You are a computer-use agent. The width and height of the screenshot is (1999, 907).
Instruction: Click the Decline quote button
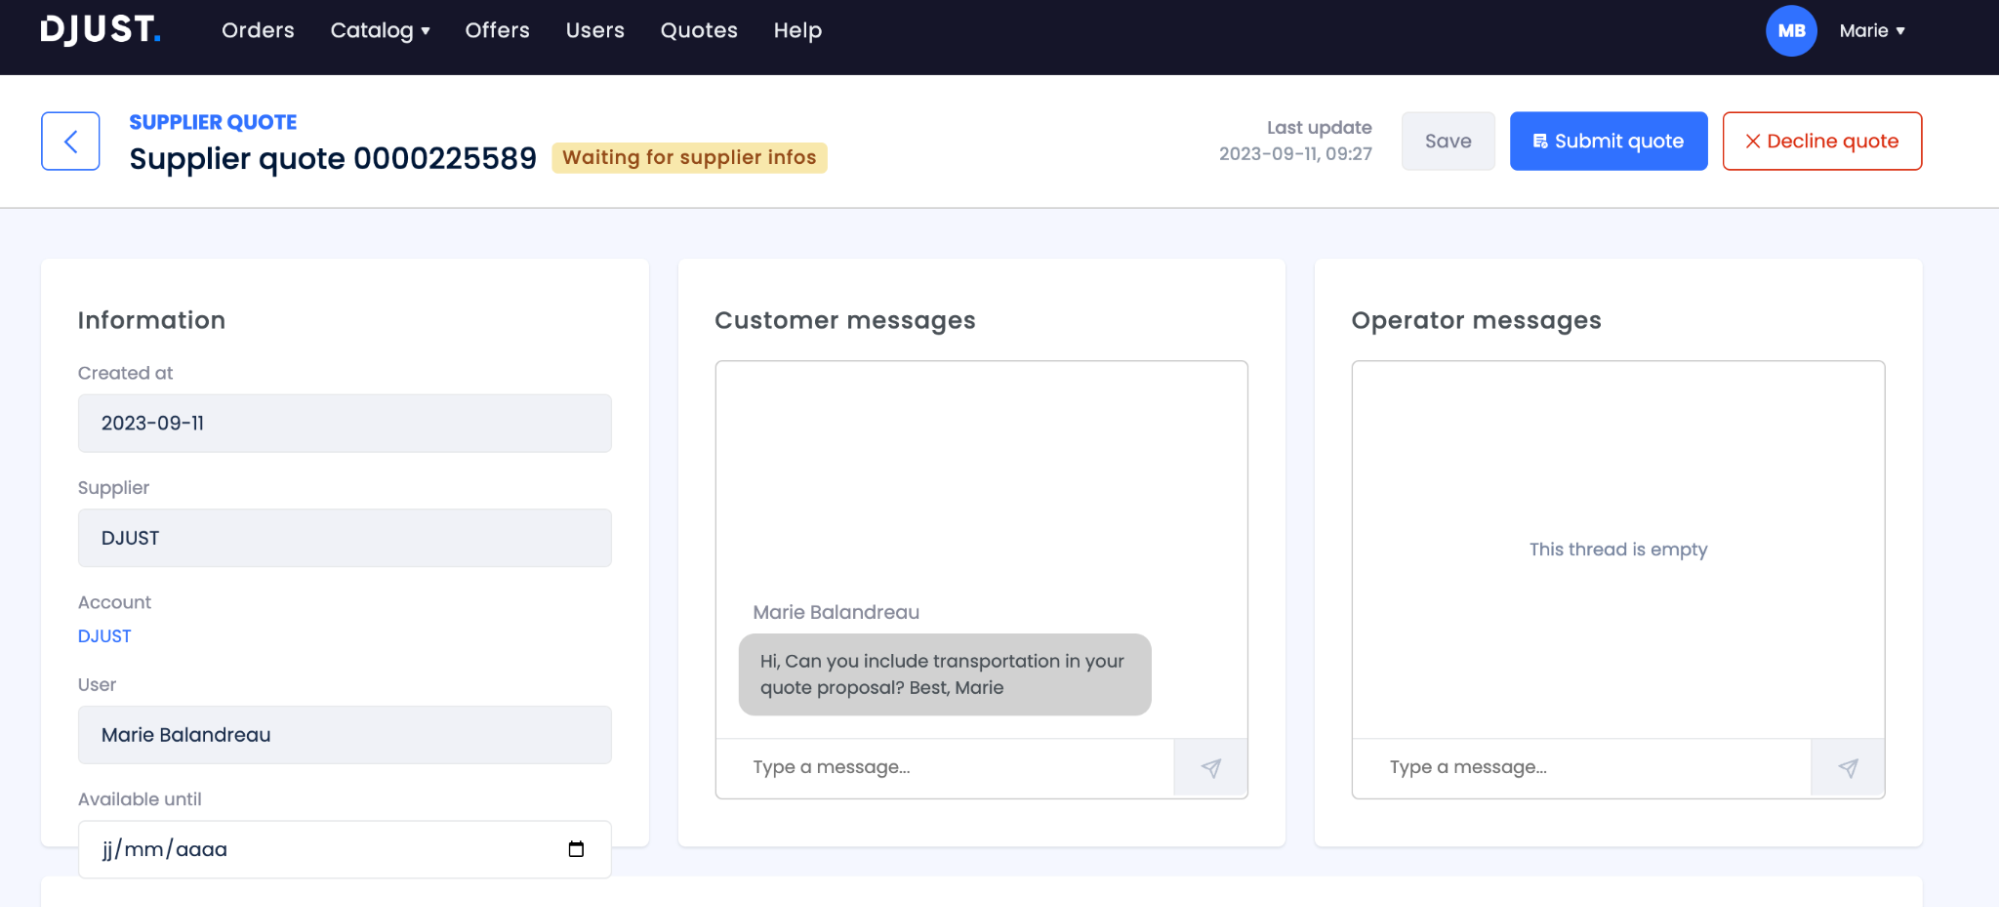point(1821,141)
